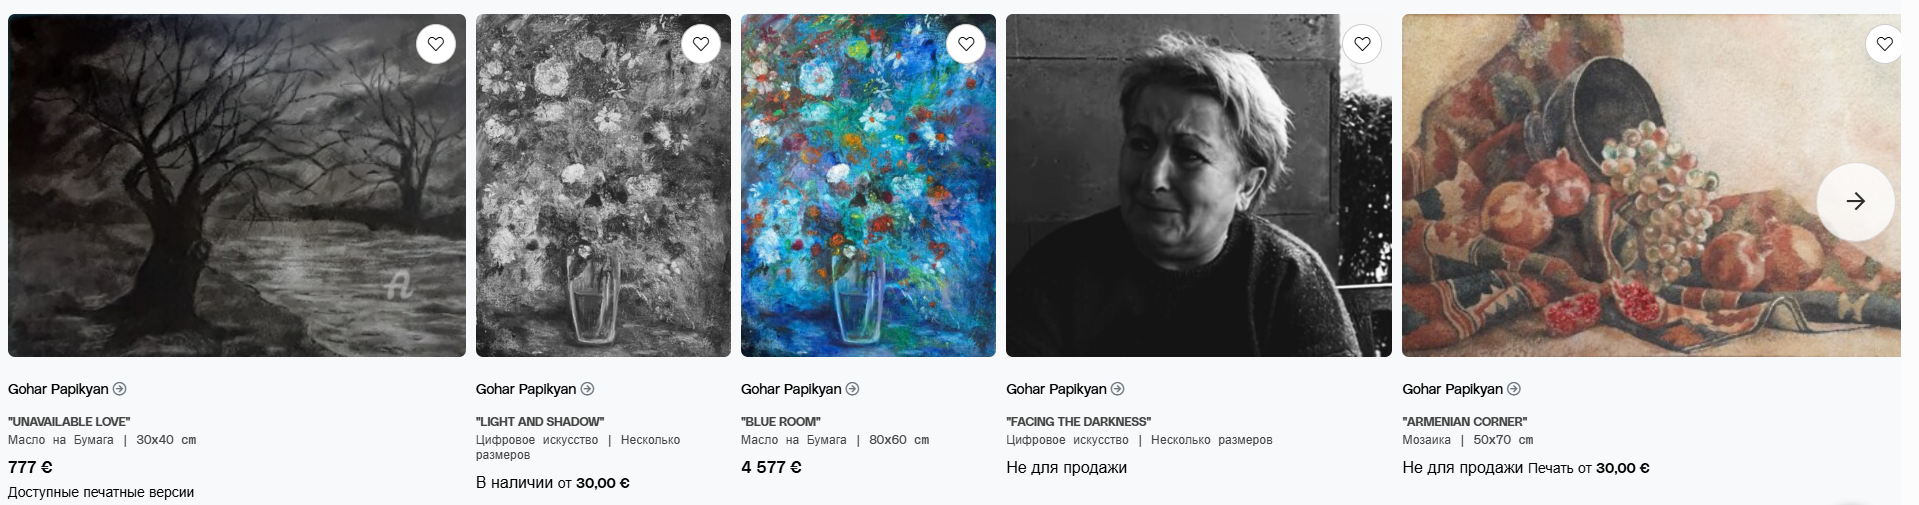Click artist arrow icon above "Armenian Corner"
The width and height of the screenshot is (1919, 505).
click(1514, 389)
